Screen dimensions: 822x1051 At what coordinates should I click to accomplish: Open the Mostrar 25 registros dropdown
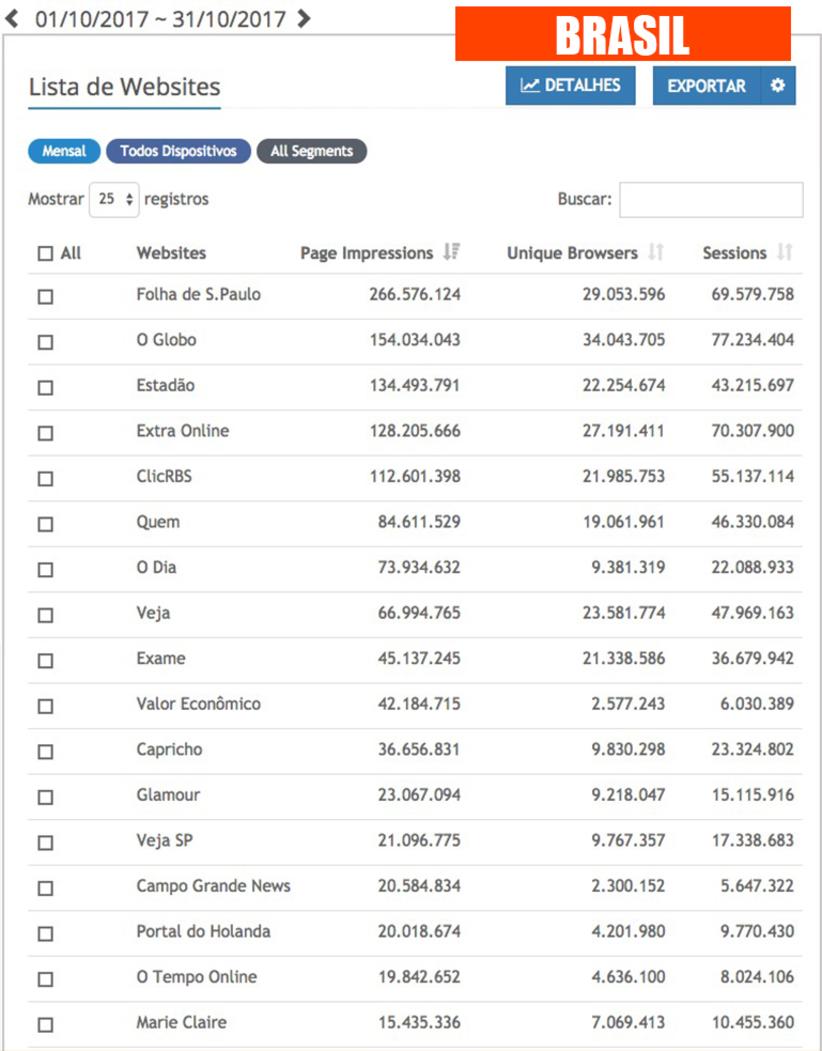(x=116, y=199)
